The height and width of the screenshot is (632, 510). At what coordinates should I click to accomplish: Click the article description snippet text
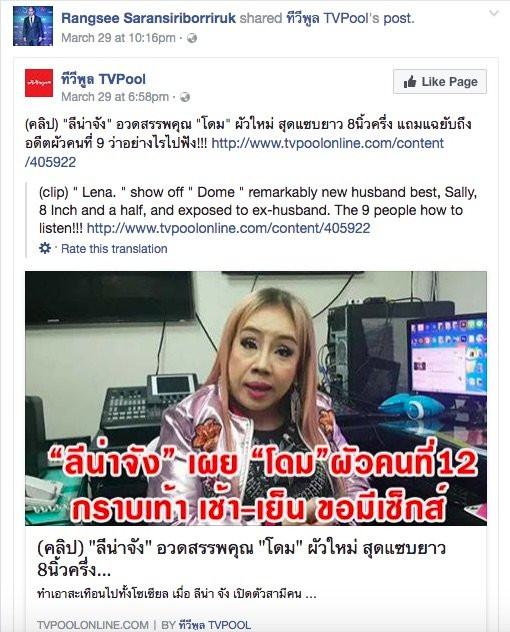click(x=176, y=594)
